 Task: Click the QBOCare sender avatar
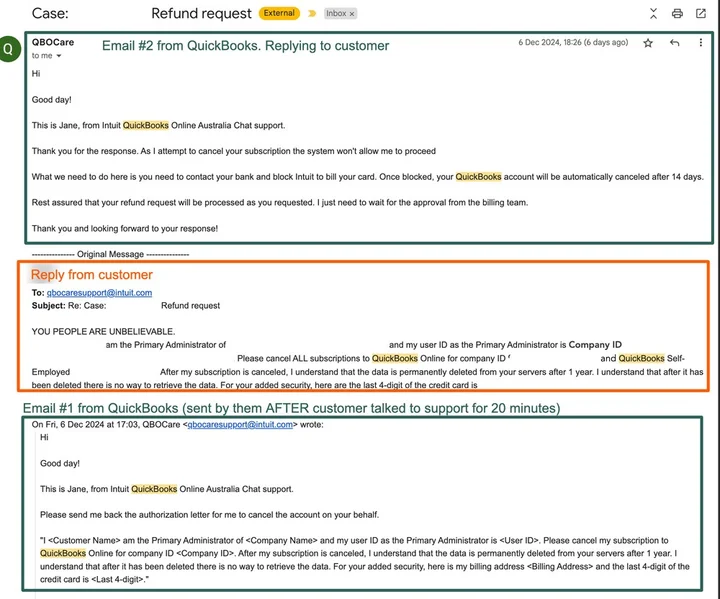click(x=11, y=49)
